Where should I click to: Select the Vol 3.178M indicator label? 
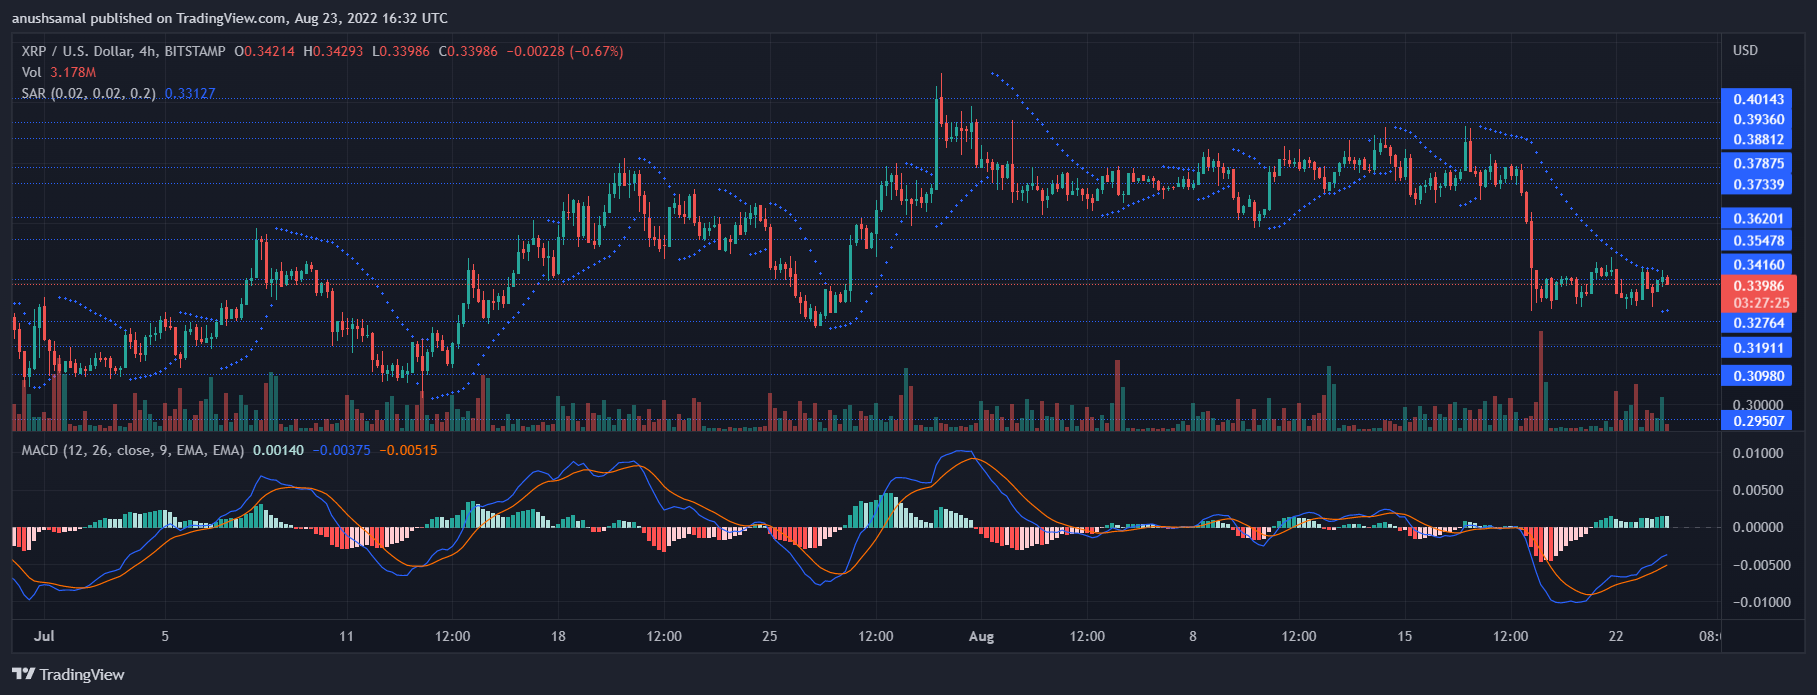(59, 72)
